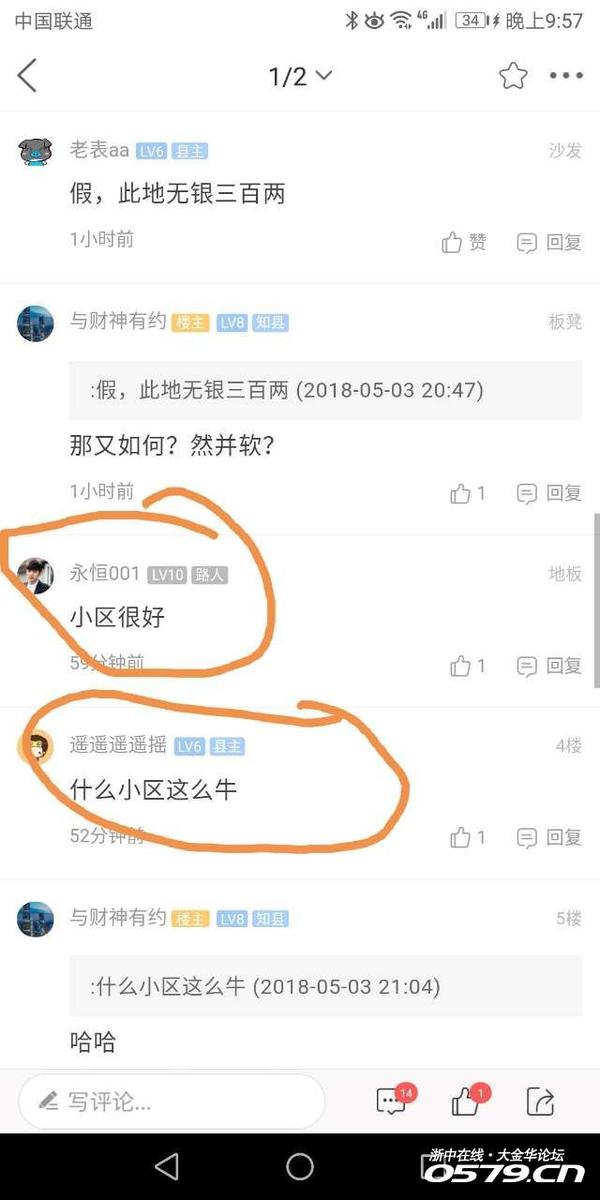
Task: Tap the quoted reply 什么小区这么牛 box
Action: click(325, 986)
